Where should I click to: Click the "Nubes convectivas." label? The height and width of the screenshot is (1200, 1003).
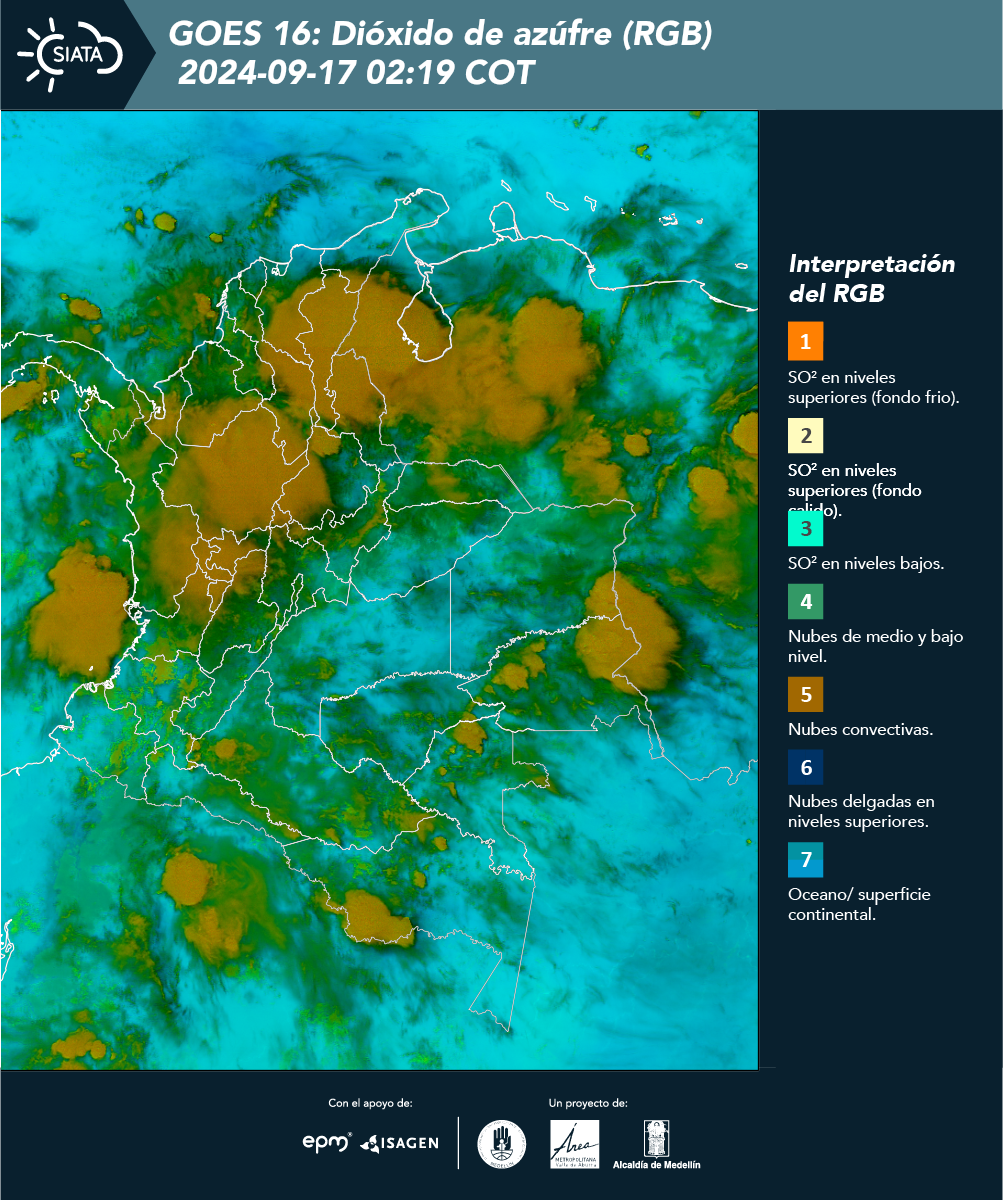(x=861, y=729)
